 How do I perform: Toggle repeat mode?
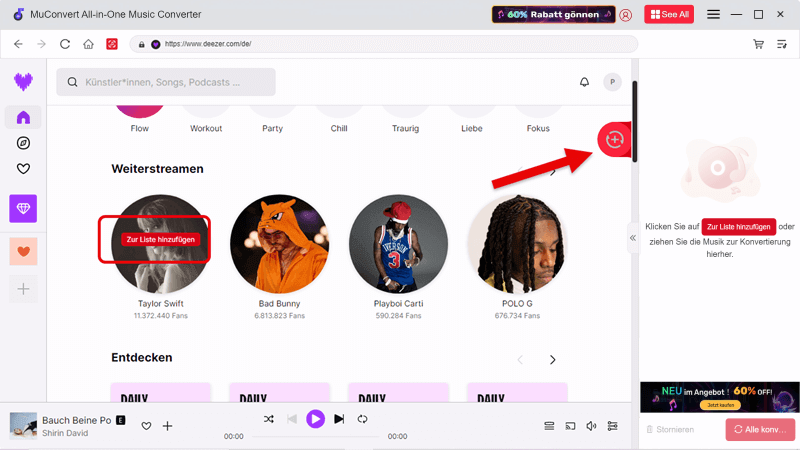tap(362, 419)
